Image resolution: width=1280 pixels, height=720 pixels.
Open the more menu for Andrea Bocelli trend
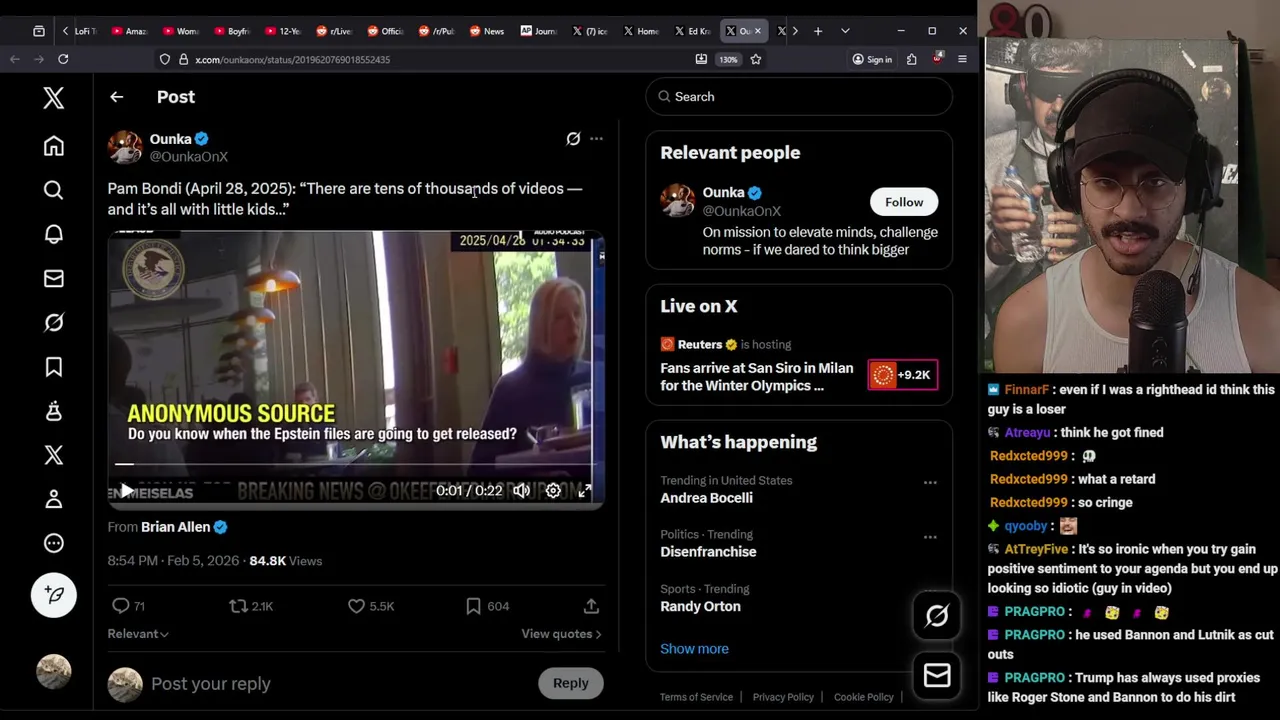tap(930, 483)
